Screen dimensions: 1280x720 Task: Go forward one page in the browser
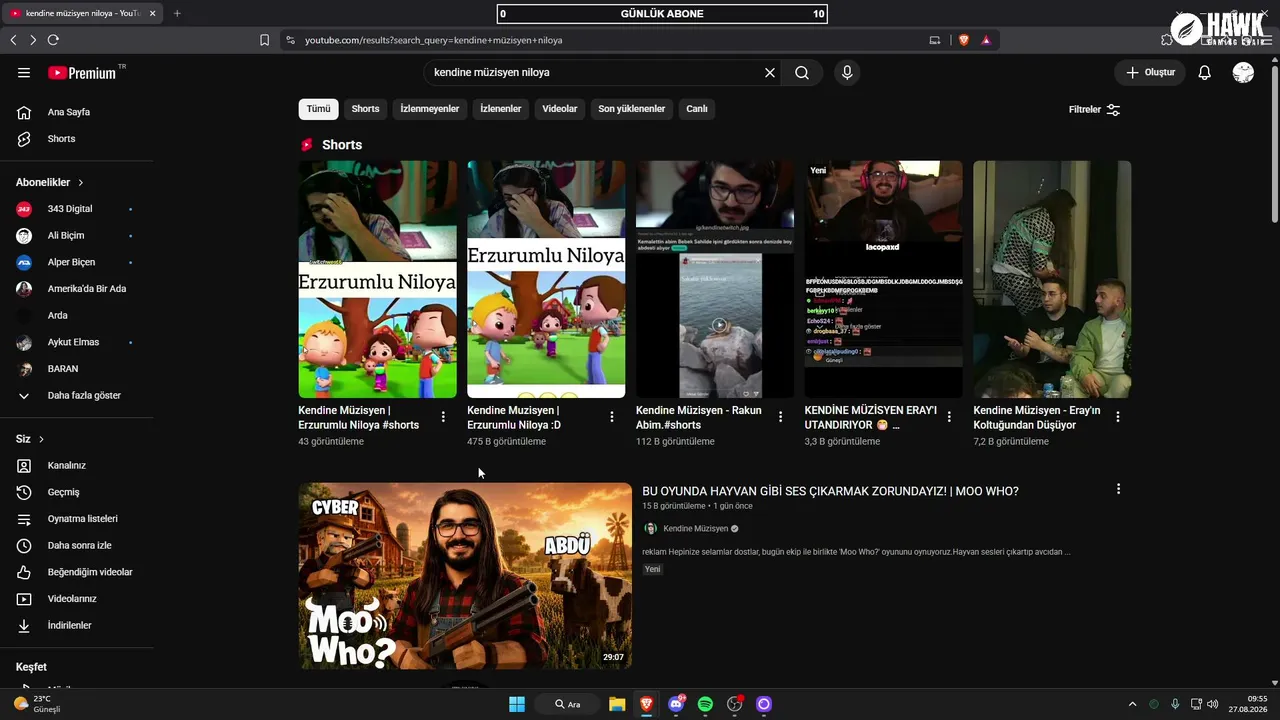coord(33,40)
